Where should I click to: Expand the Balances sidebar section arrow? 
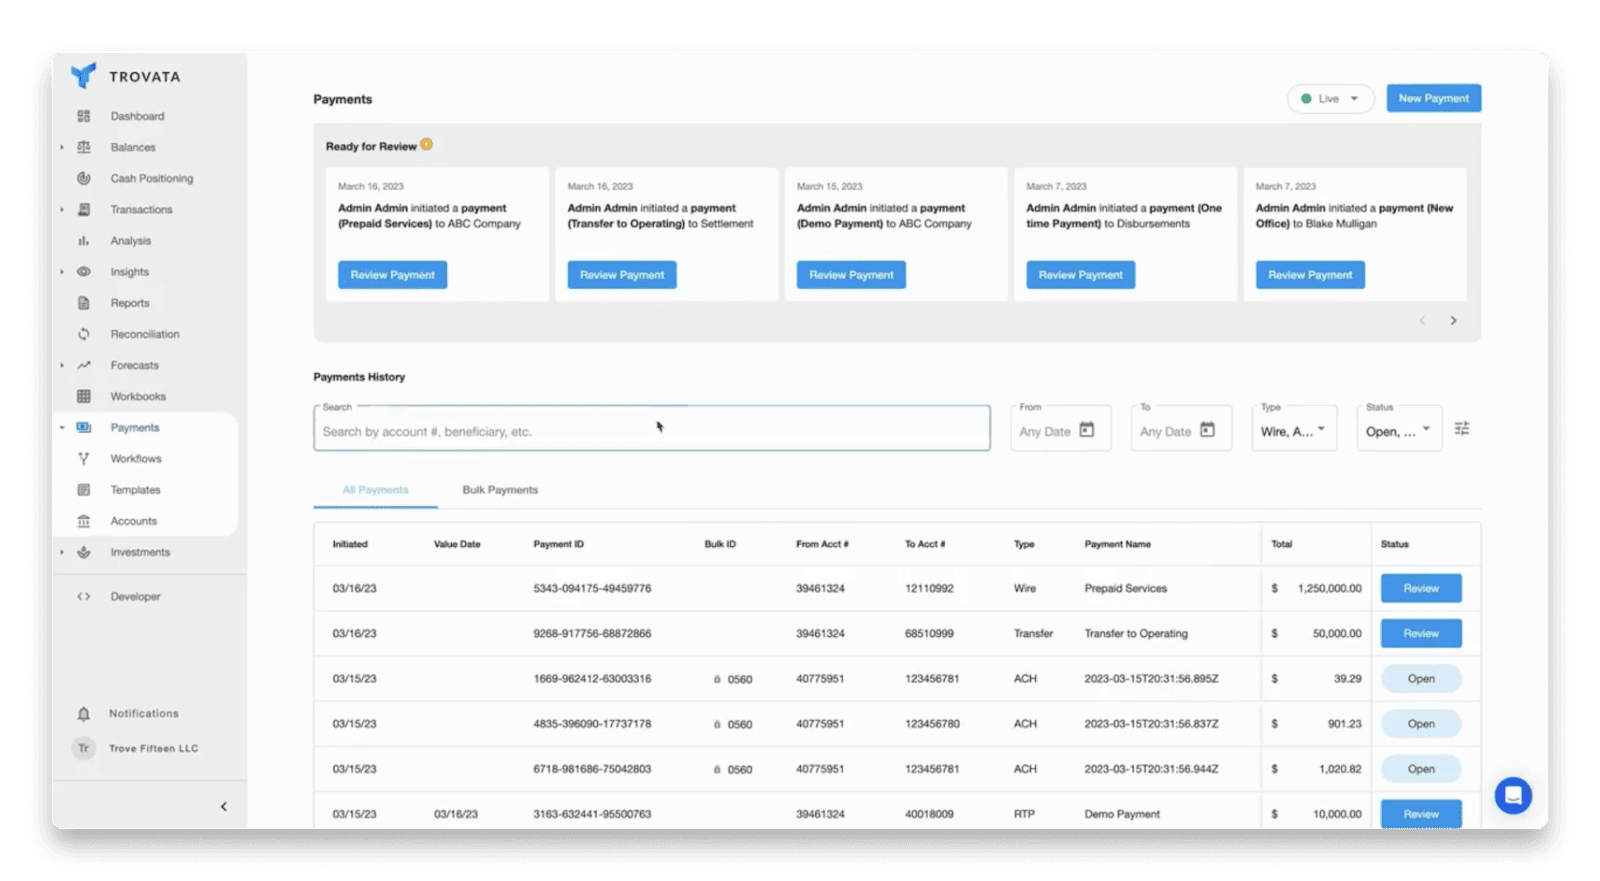click(x=62, y=148)
